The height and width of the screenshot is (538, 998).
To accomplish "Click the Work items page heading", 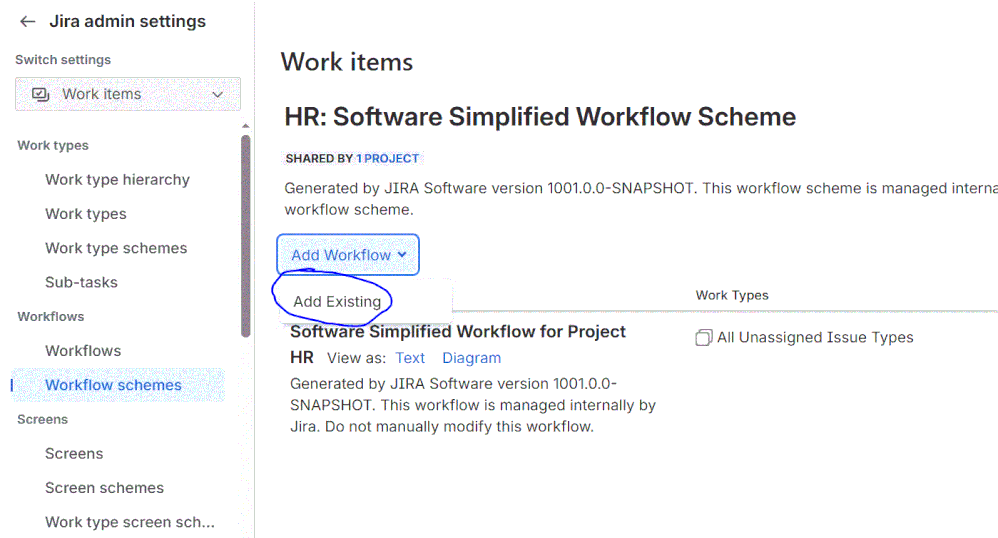I will click(x=347, y=62).
